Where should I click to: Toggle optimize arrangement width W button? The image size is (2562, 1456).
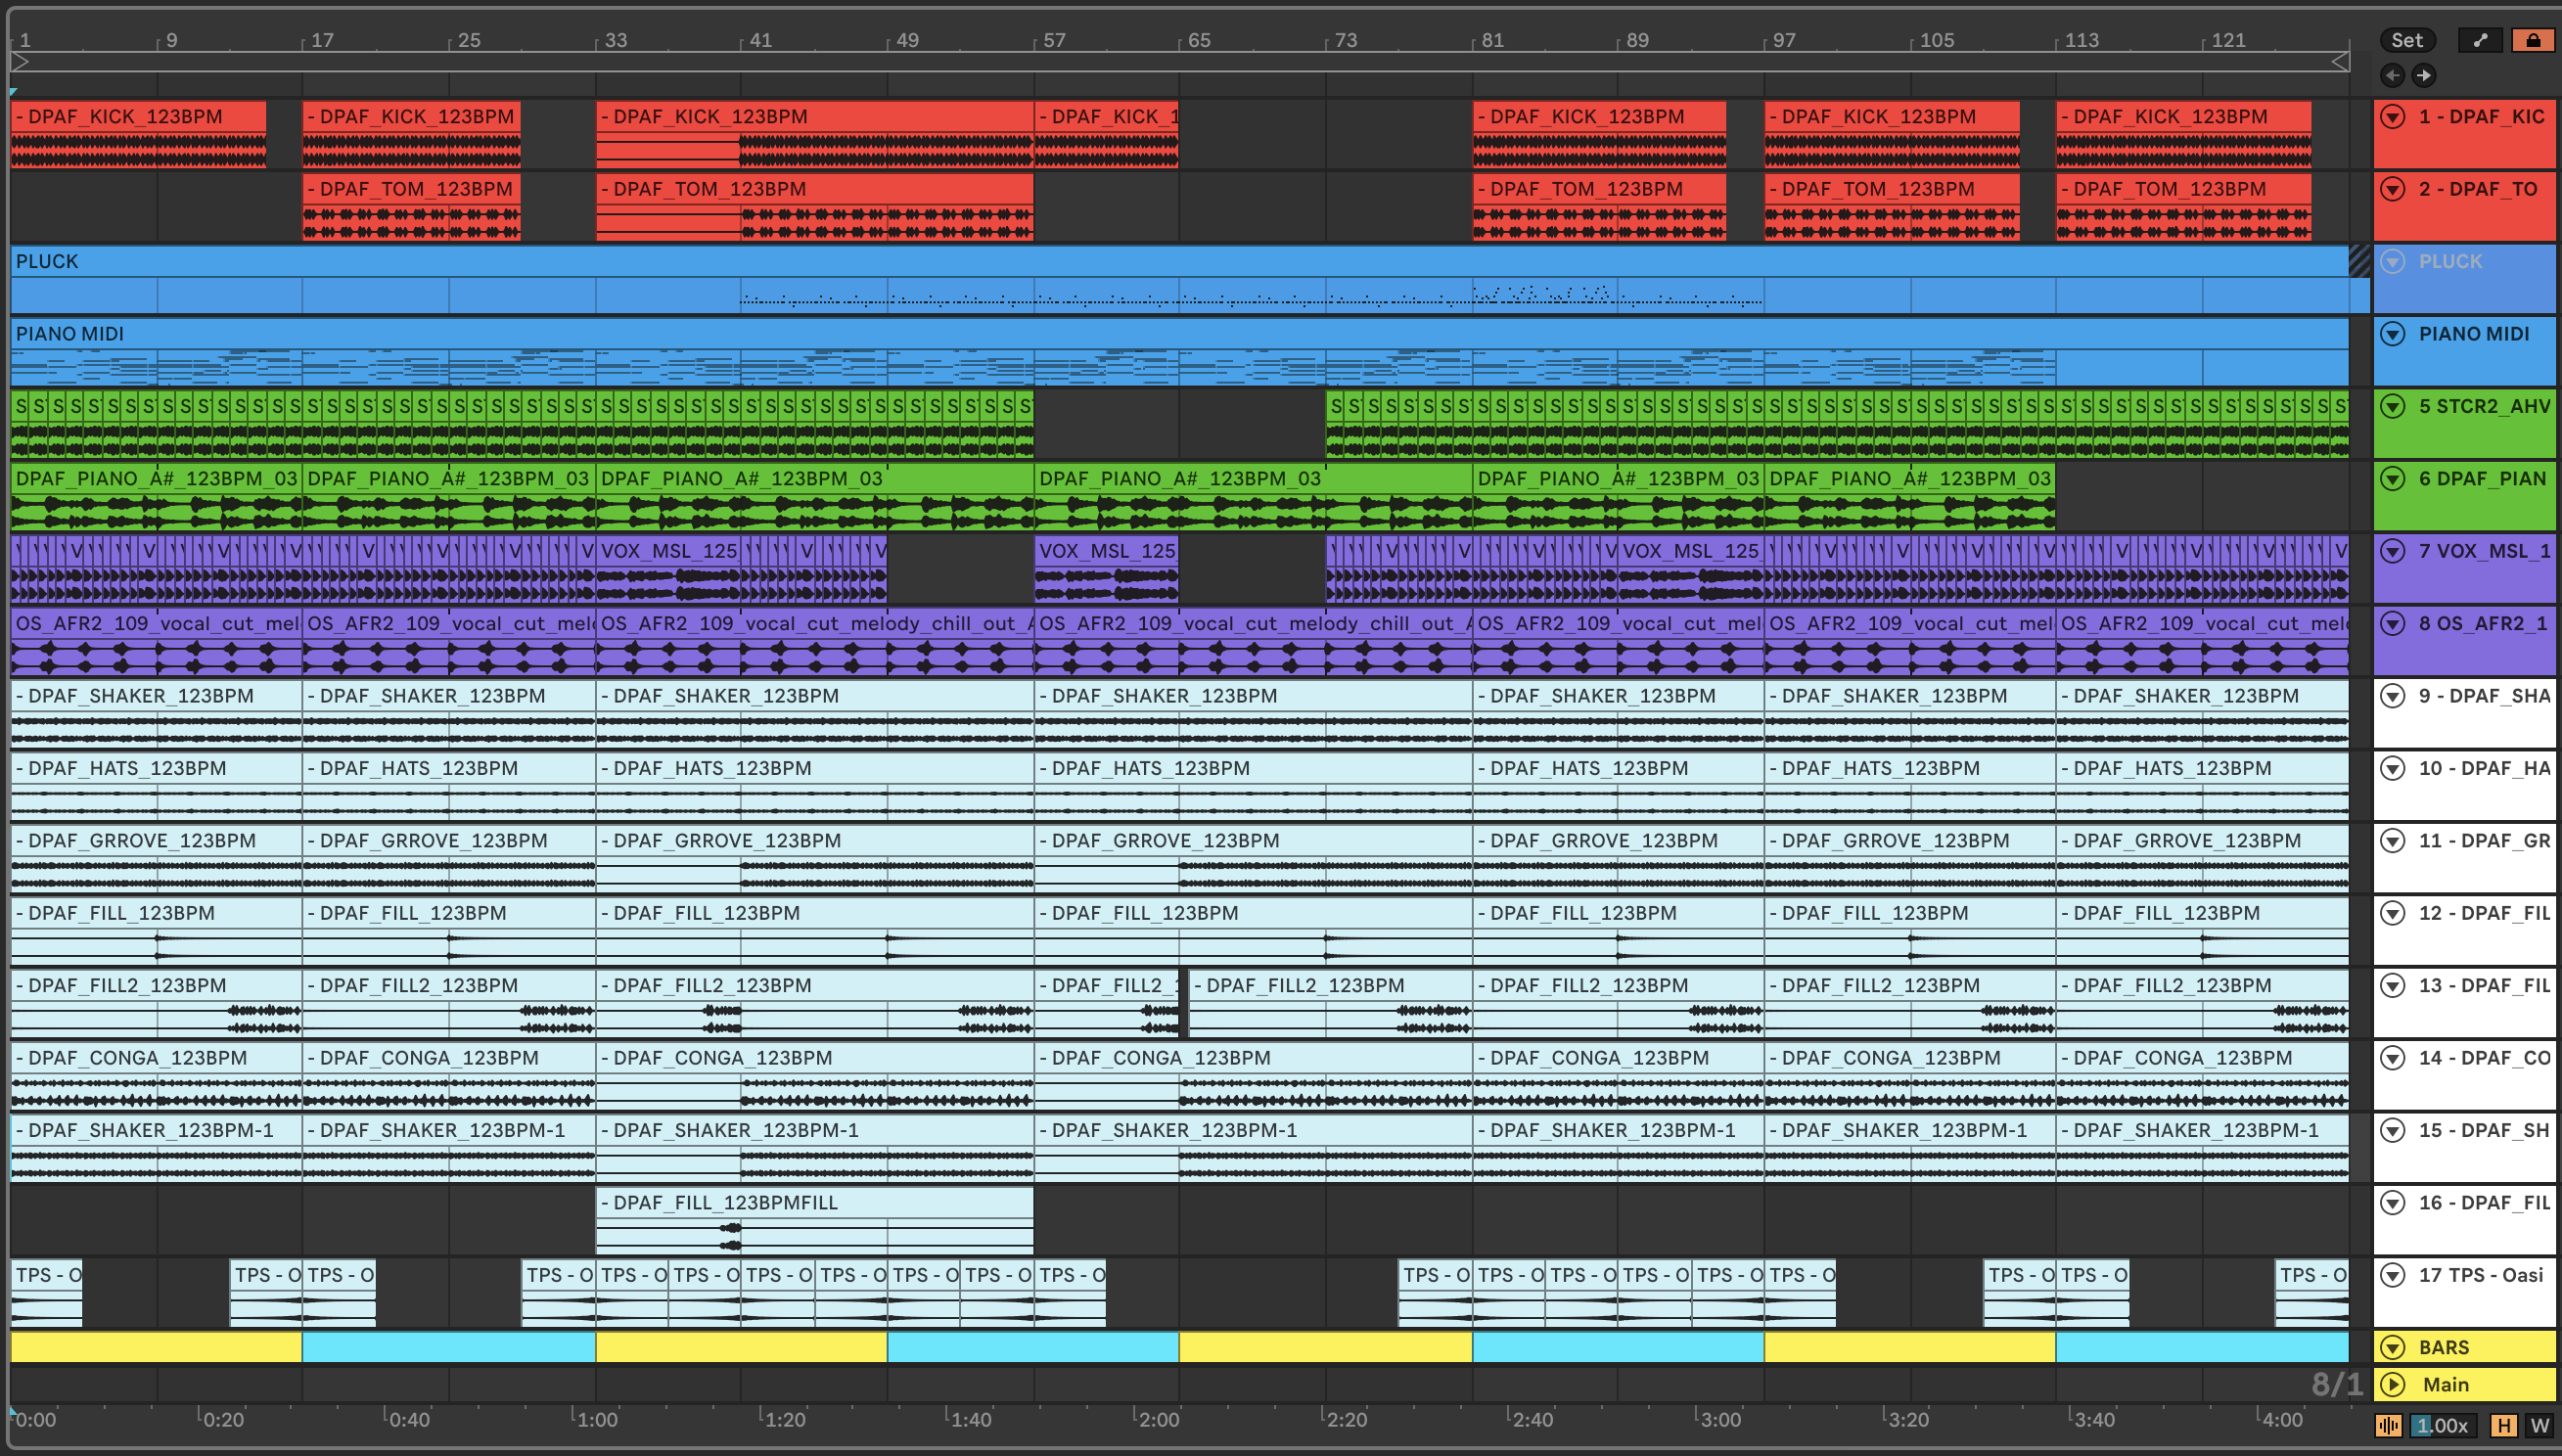[x=2539, y=1425]
